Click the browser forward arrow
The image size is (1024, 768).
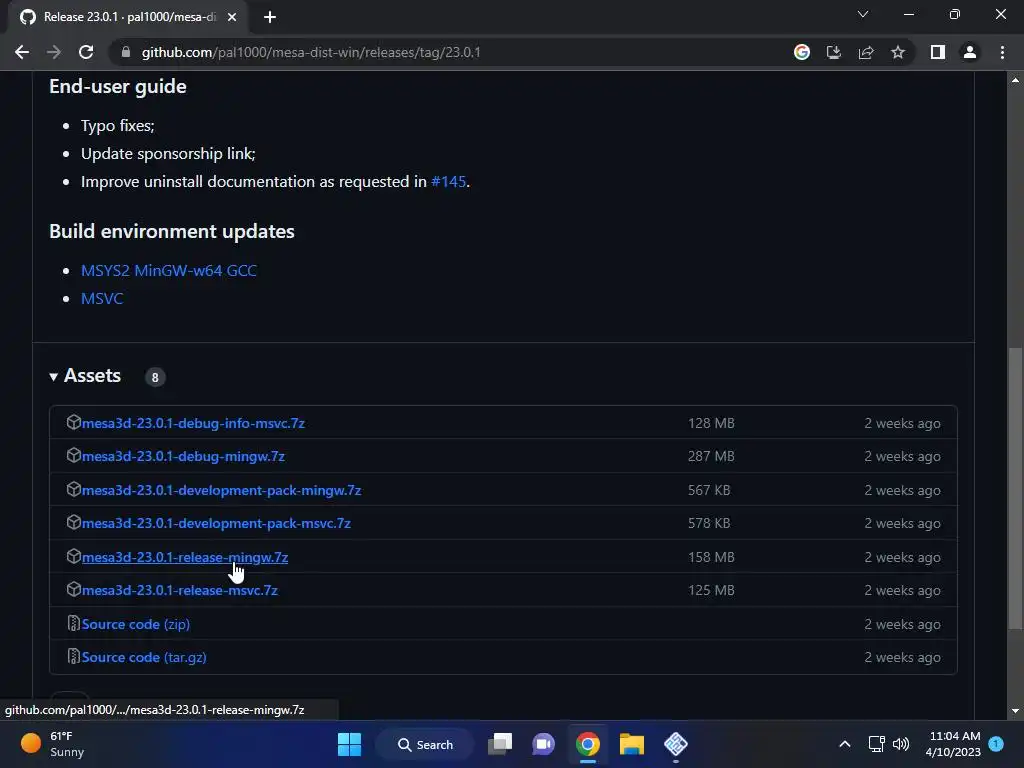(x=54, y=52)
